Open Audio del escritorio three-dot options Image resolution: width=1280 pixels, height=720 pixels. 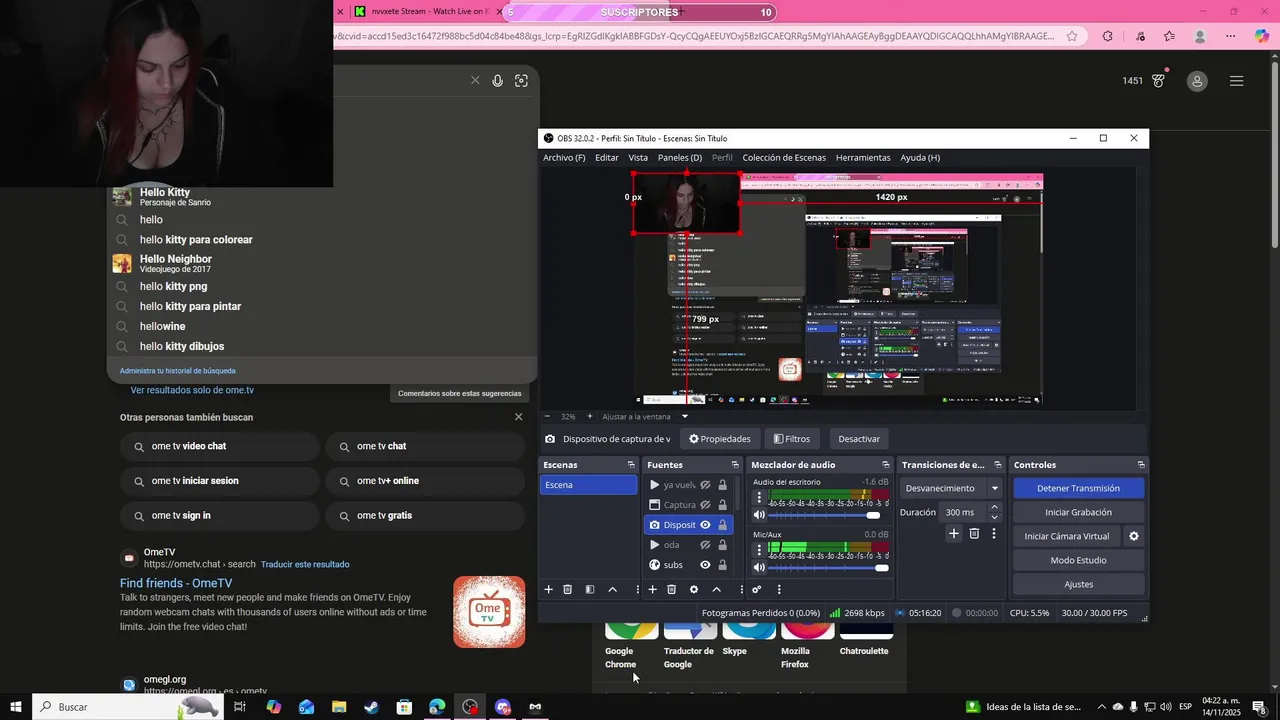point(759,497)
